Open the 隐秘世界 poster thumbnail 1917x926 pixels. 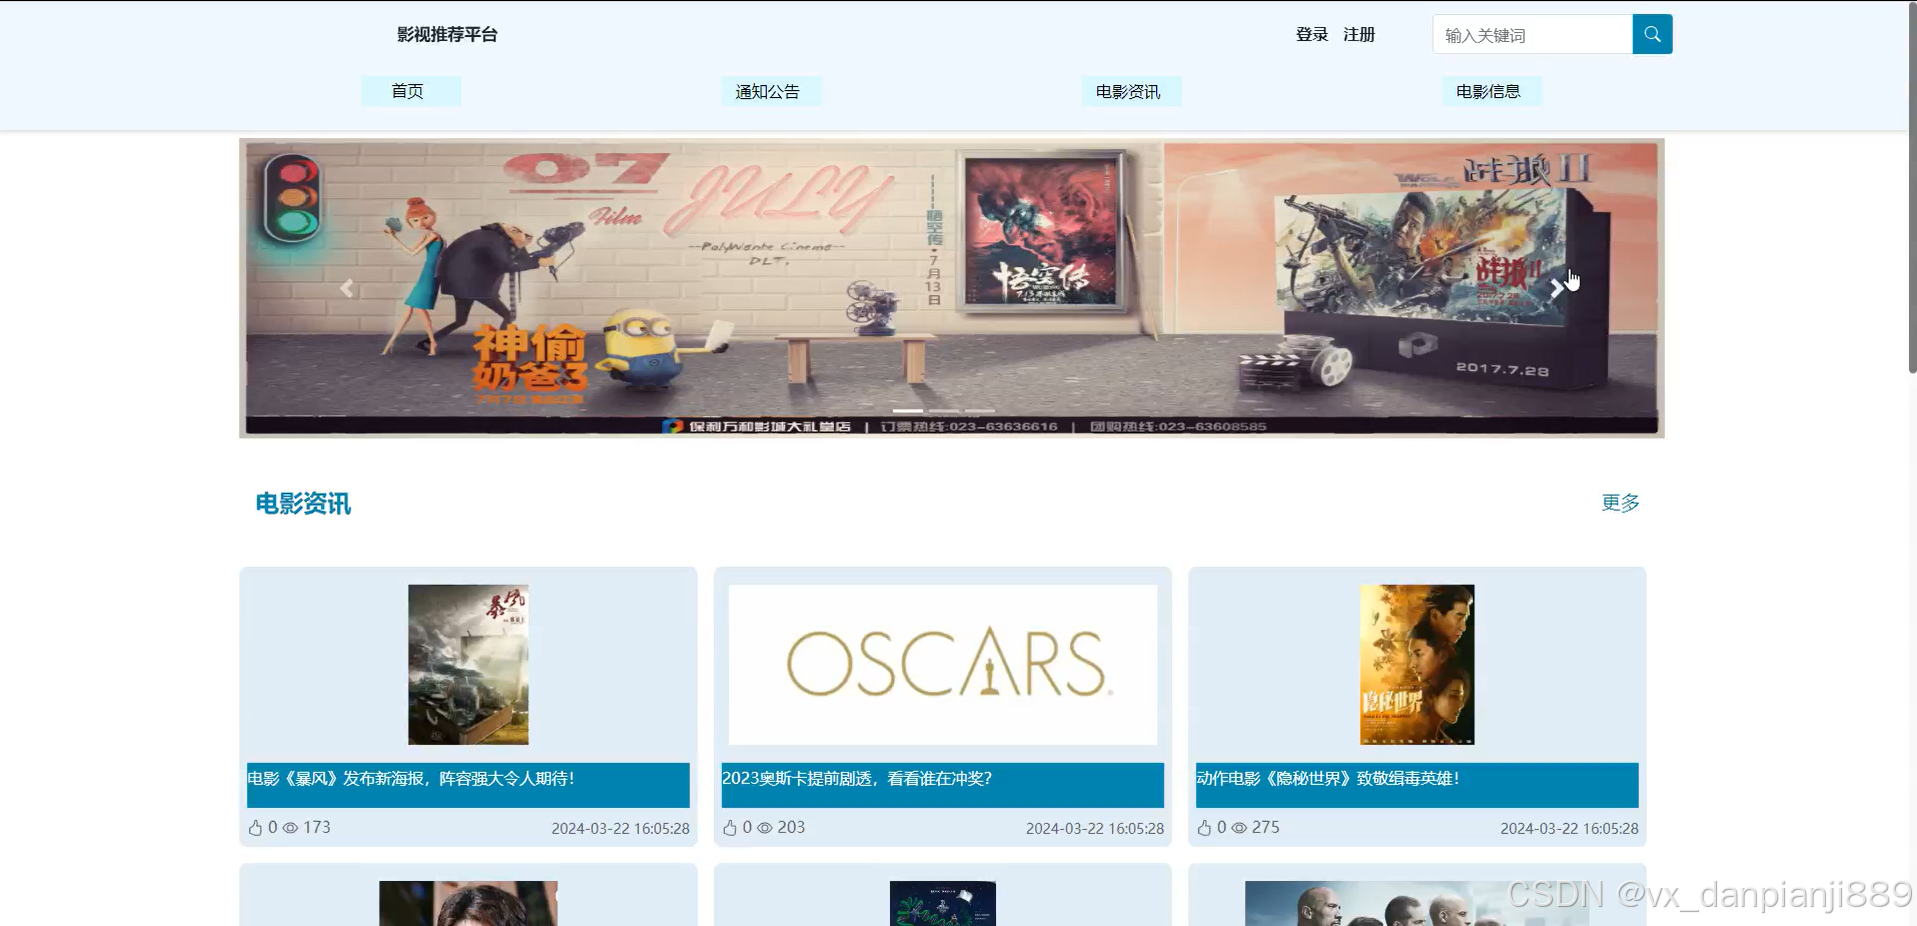tap(1417, 664)
